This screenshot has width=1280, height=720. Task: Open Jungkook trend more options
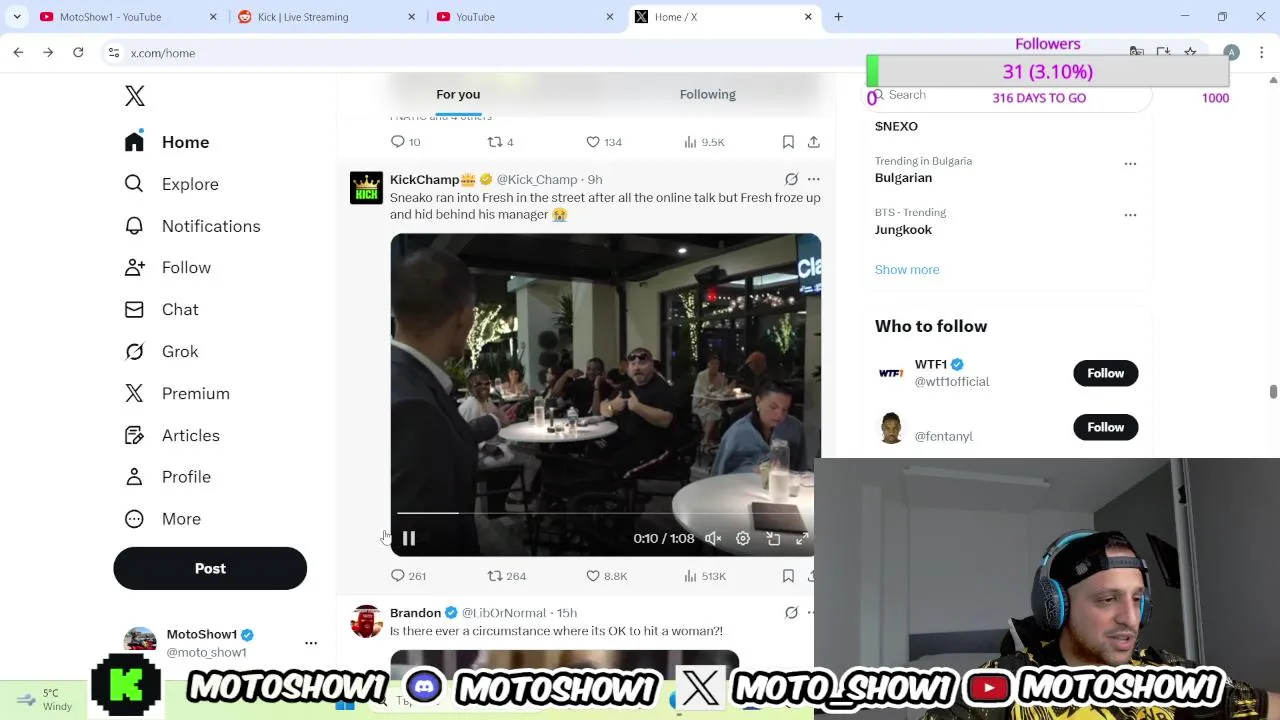[1130, 215]
